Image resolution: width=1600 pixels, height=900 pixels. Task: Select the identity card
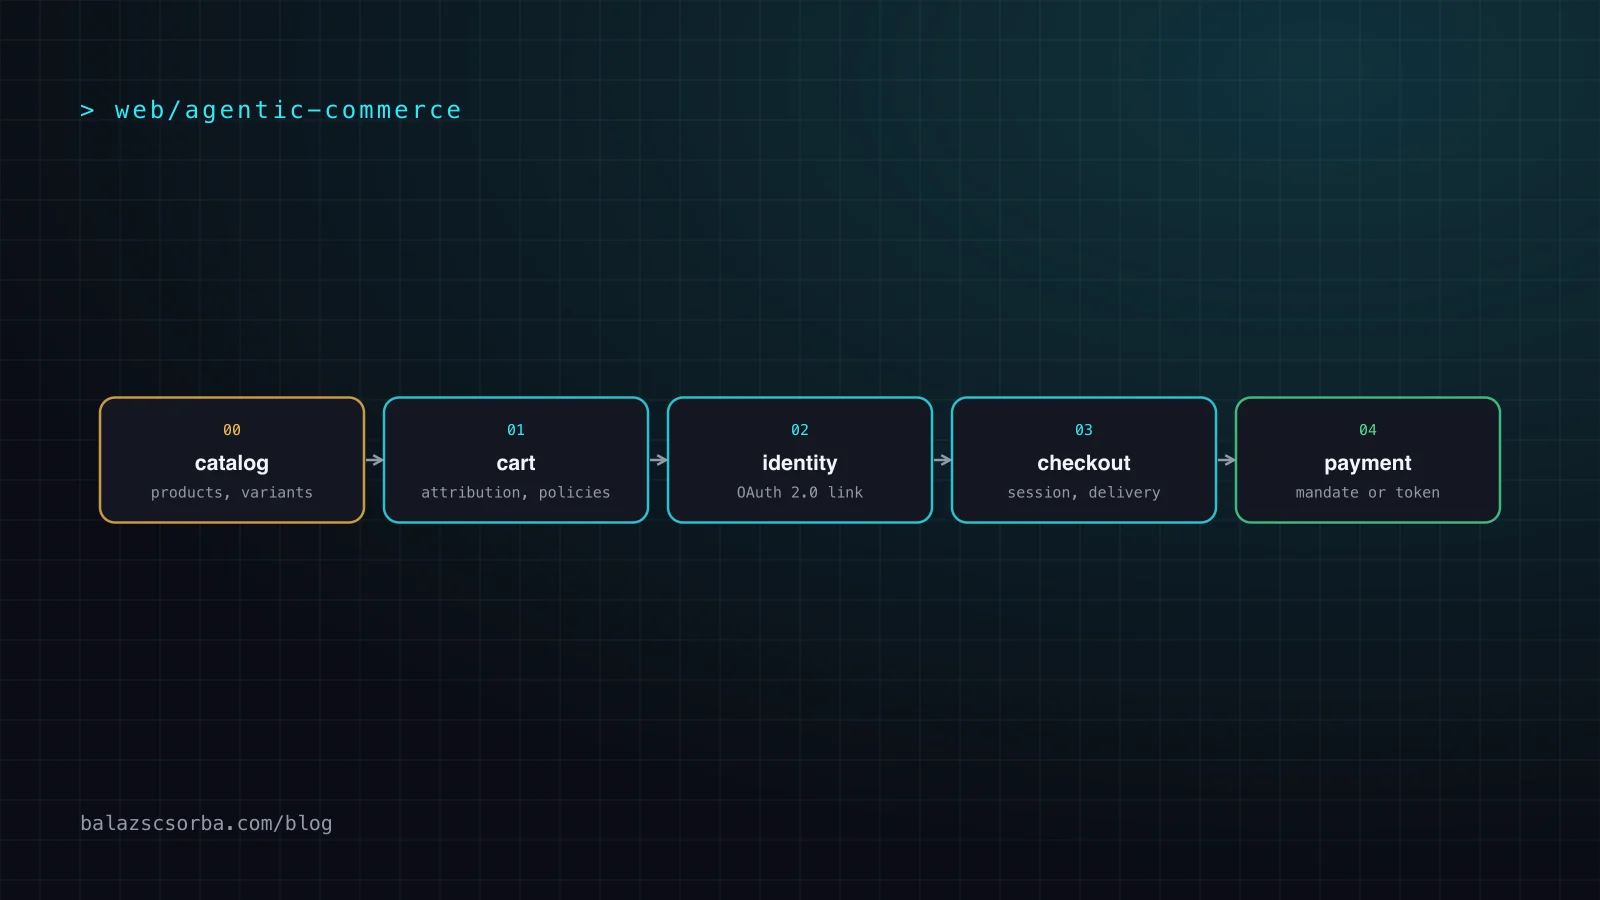tap(800, 460)
